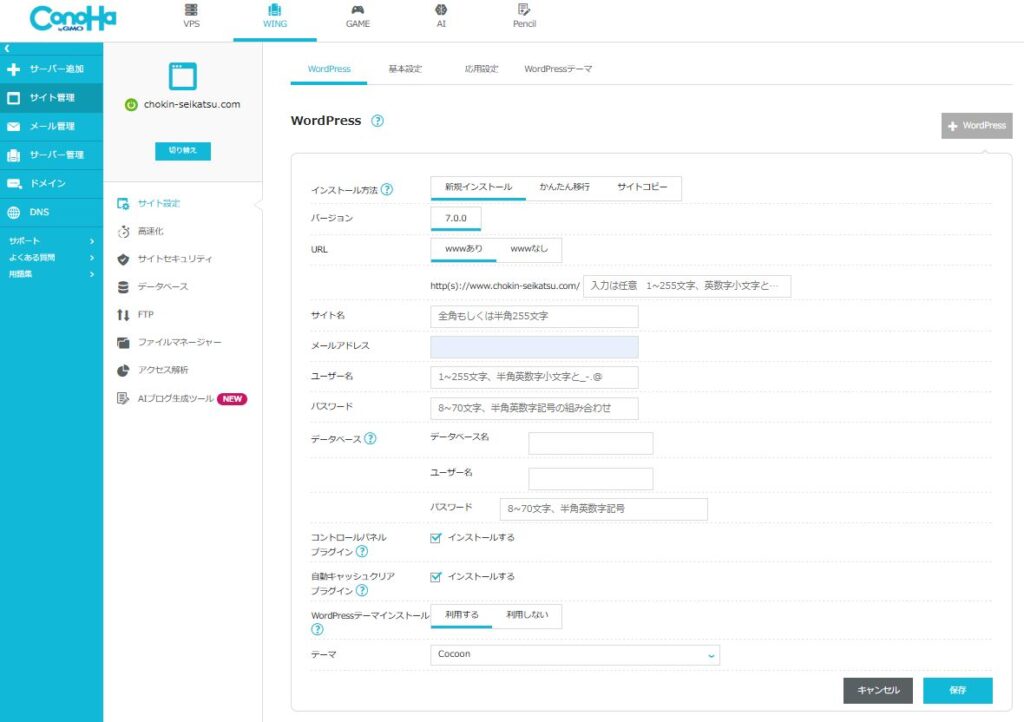Click the メールアドレス input field

[534, 347]
